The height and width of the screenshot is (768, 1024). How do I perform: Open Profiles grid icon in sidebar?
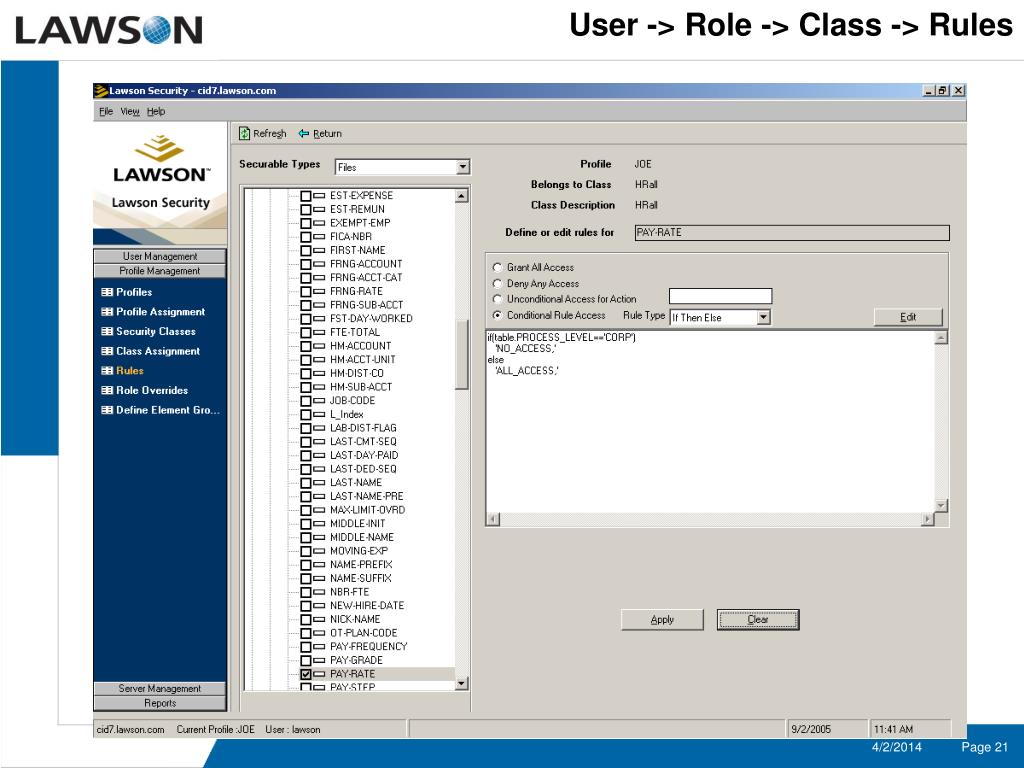[x=107, y=292]
